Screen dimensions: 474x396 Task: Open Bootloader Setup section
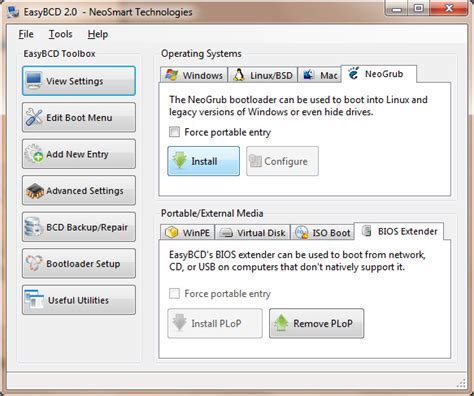point(79,263)
